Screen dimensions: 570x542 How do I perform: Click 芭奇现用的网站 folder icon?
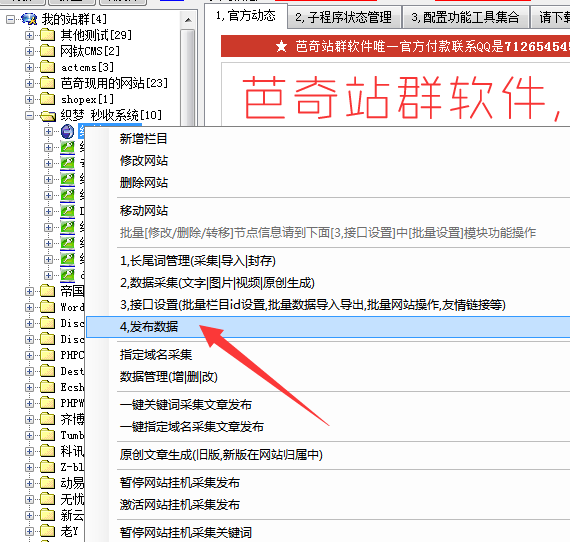click(x=47, y=83)
